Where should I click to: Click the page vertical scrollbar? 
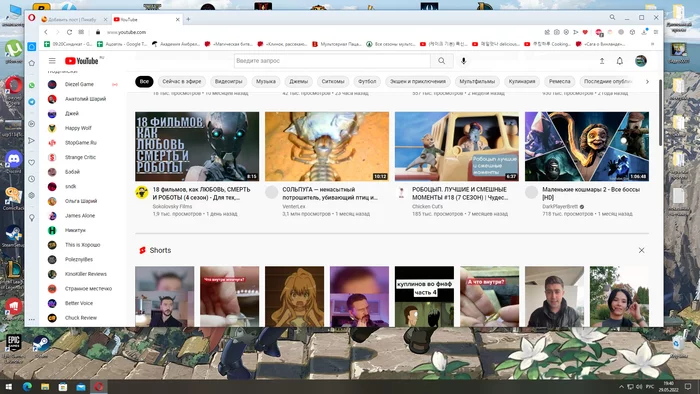660,113
